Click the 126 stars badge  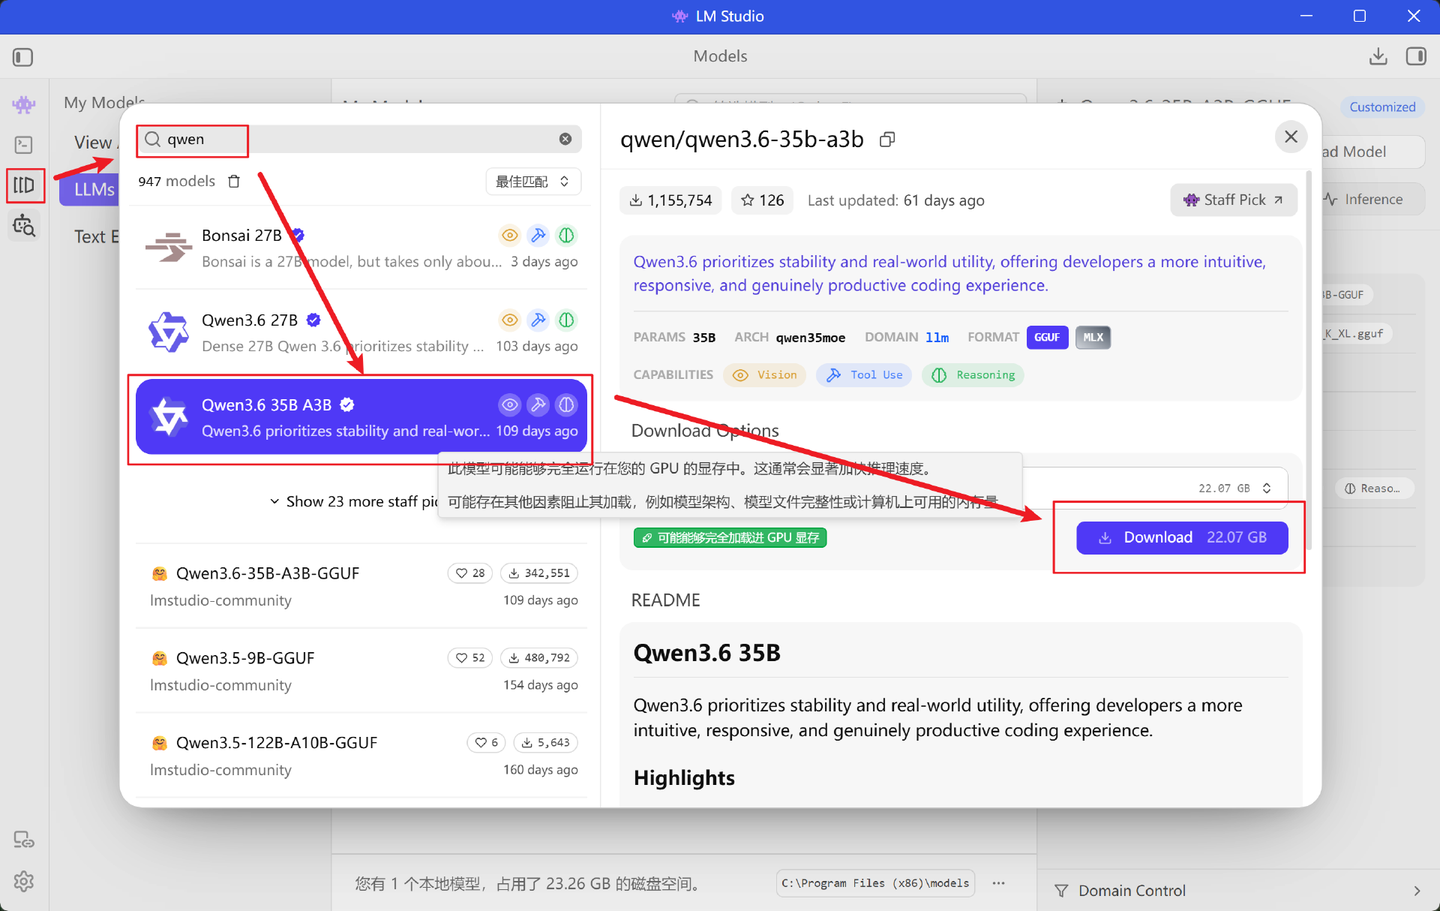click(762, 200)
